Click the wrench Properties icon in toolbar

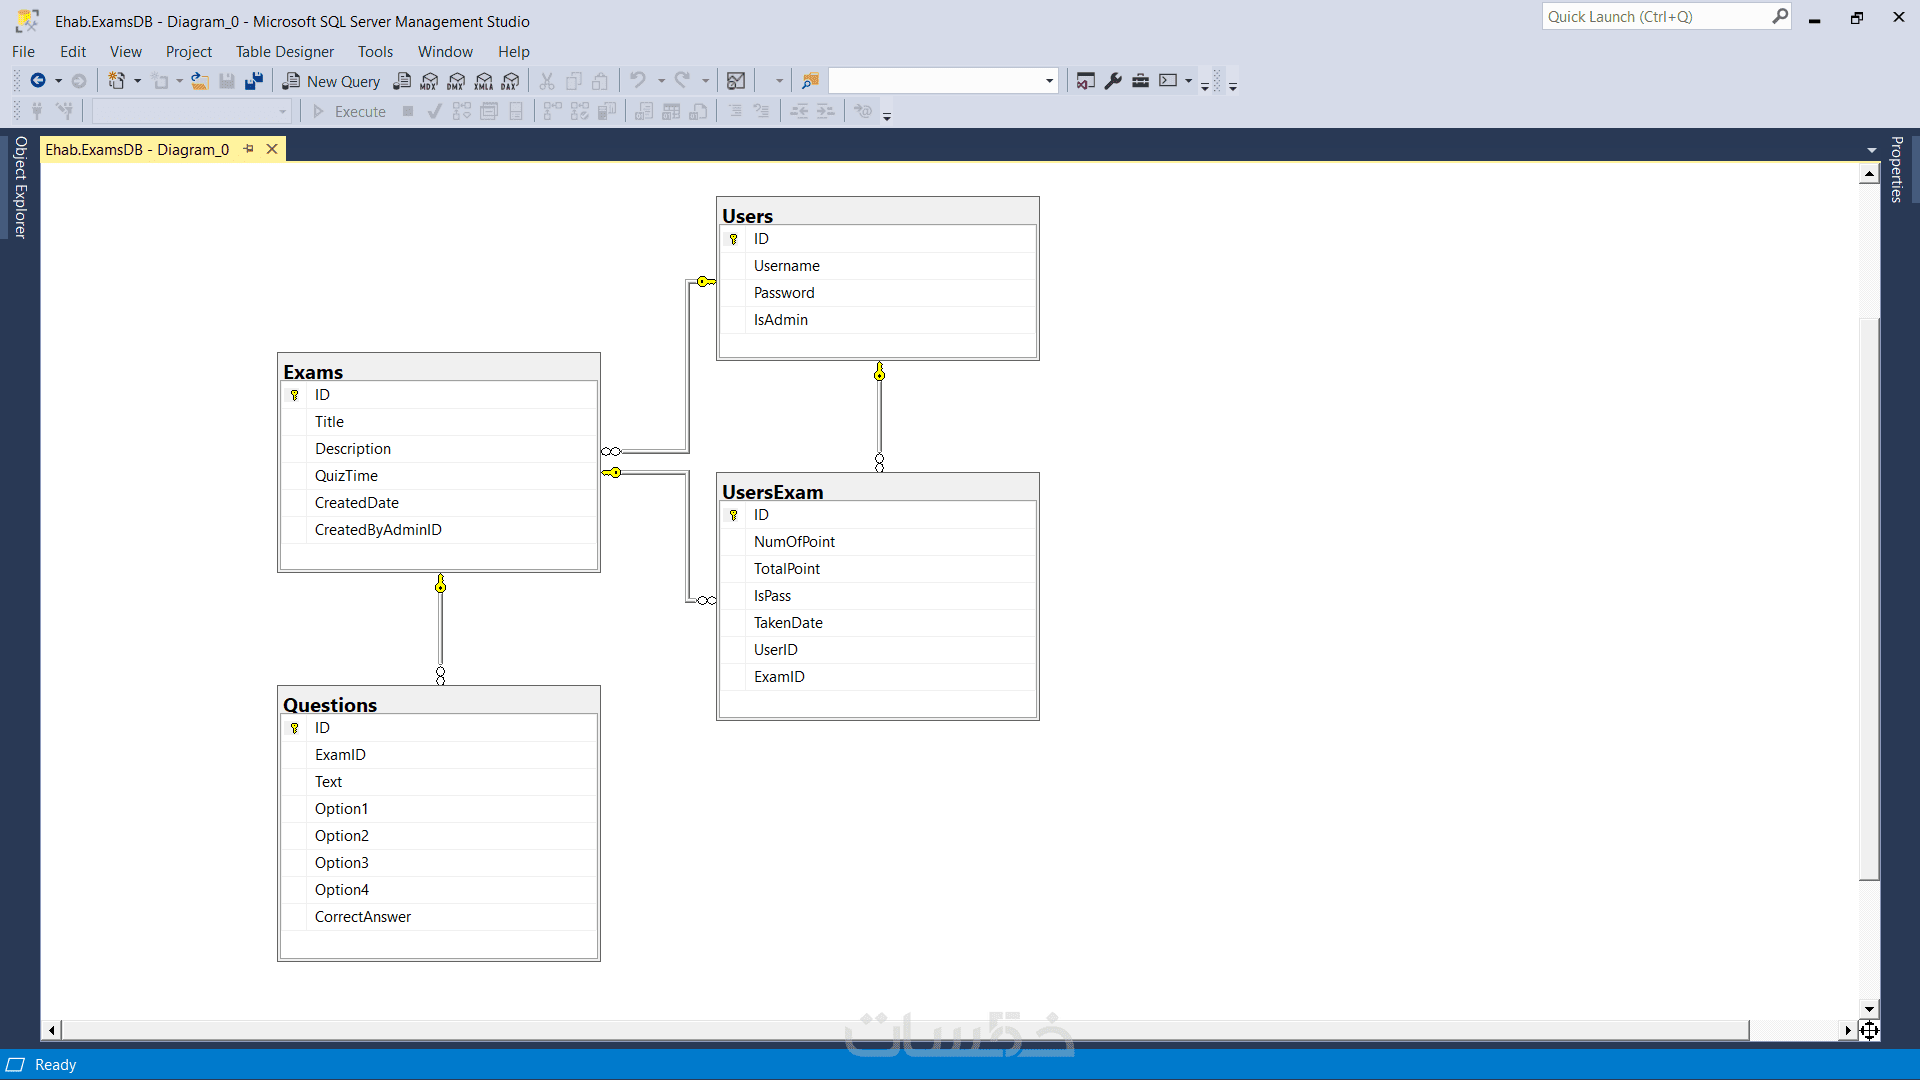click(x=1113, y=81)
